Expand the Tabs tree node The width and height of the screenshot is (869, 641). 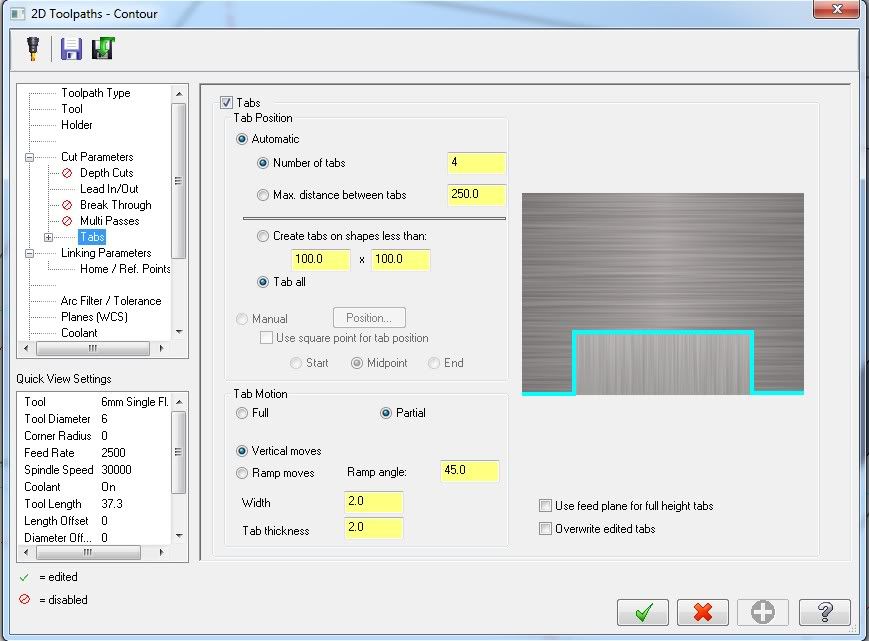[48, 237]
